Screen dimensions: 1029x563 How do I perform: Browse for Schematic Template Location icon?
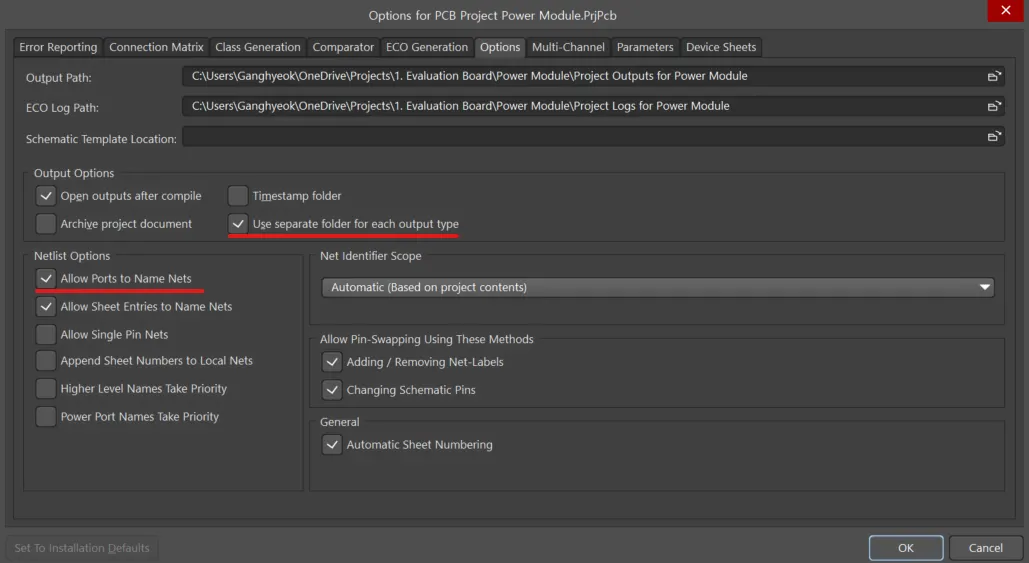994,136
